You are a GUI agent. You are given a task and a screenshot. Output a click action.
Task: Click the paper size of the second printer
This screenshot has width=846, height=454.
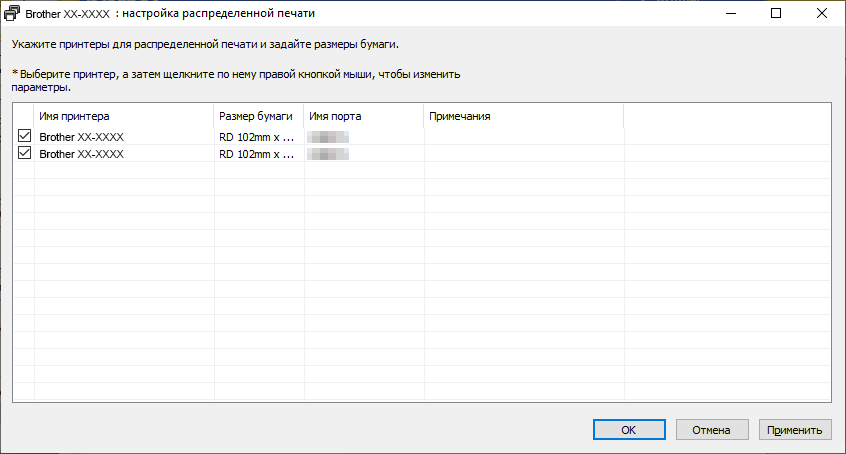pos(257,155)
